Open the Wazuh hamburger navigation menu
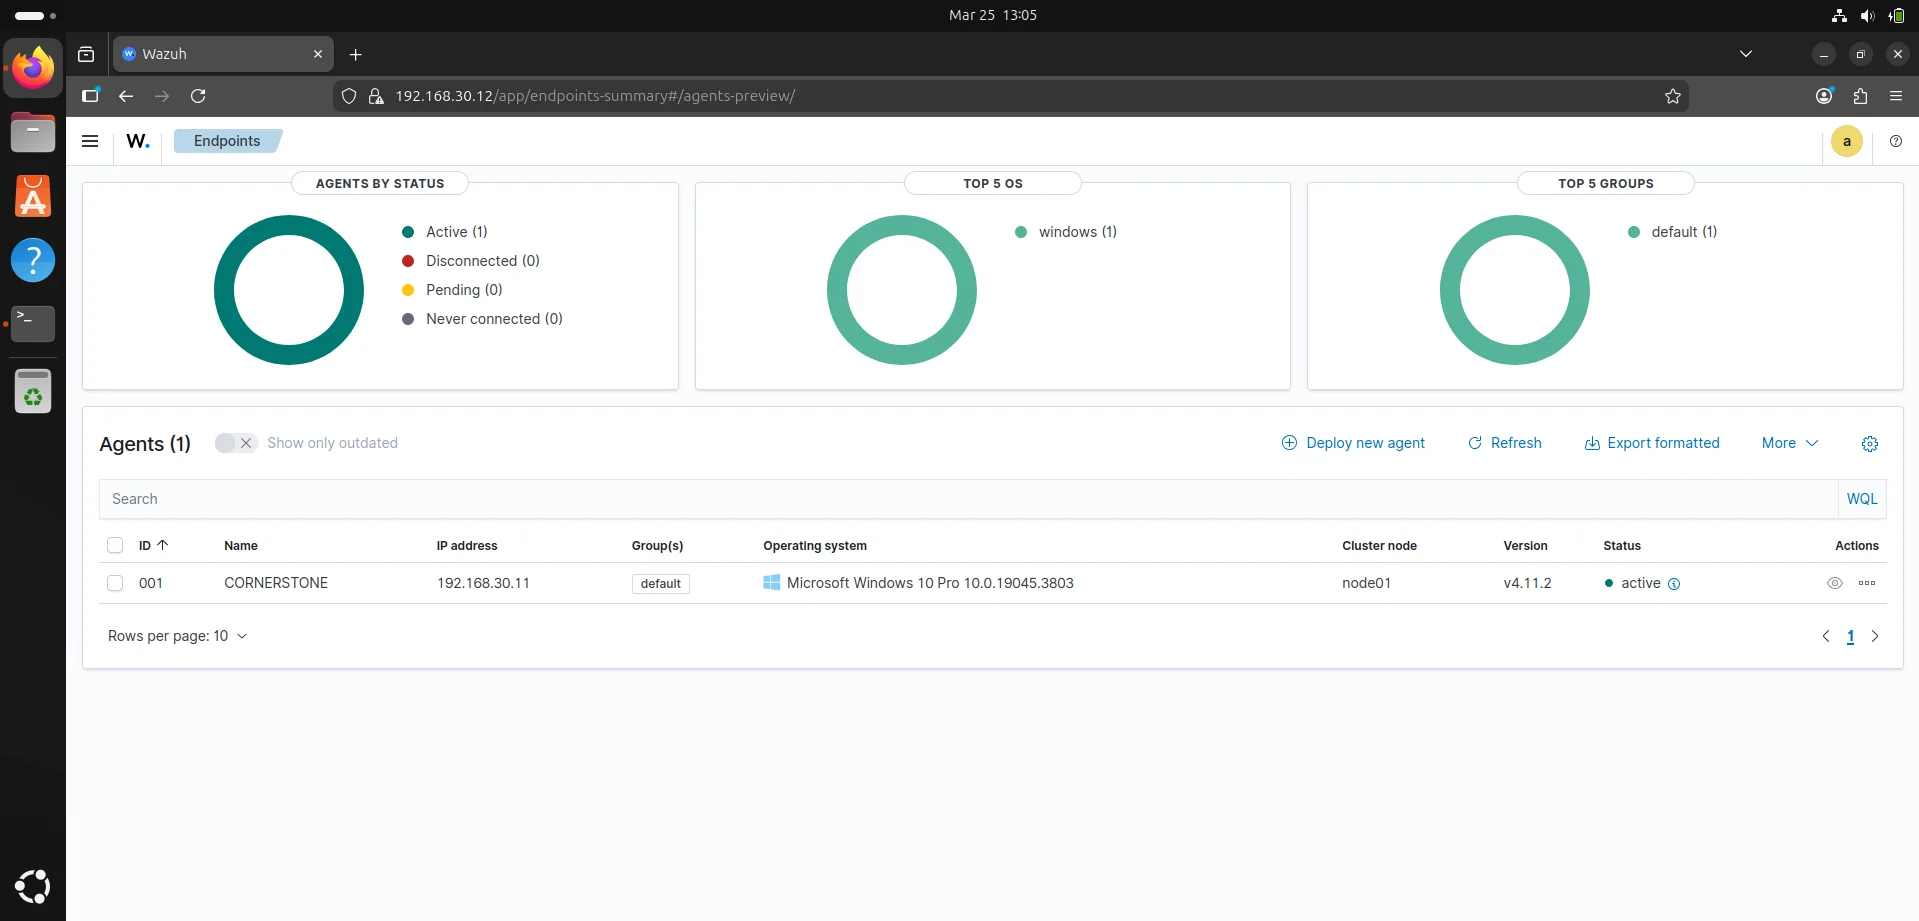 point(90,141)
